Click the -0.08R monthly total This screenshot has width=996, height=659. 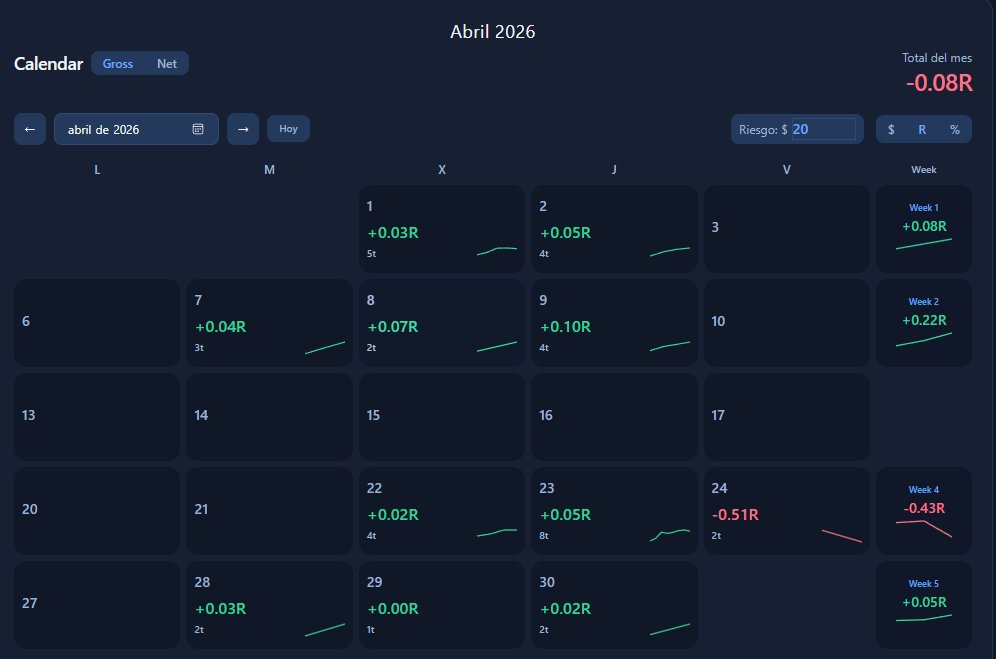(x=939, y=83)
